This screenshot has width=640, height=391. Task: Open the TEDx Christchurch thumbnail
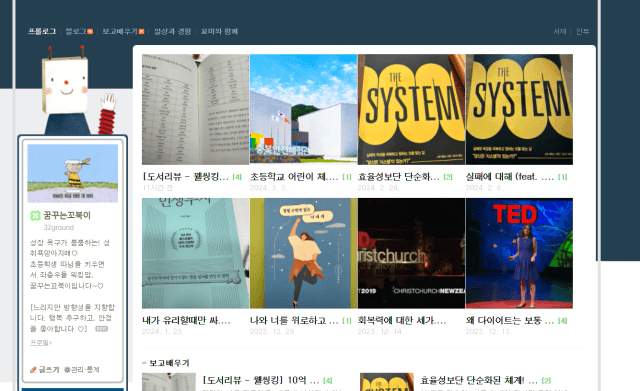point(411,253)
